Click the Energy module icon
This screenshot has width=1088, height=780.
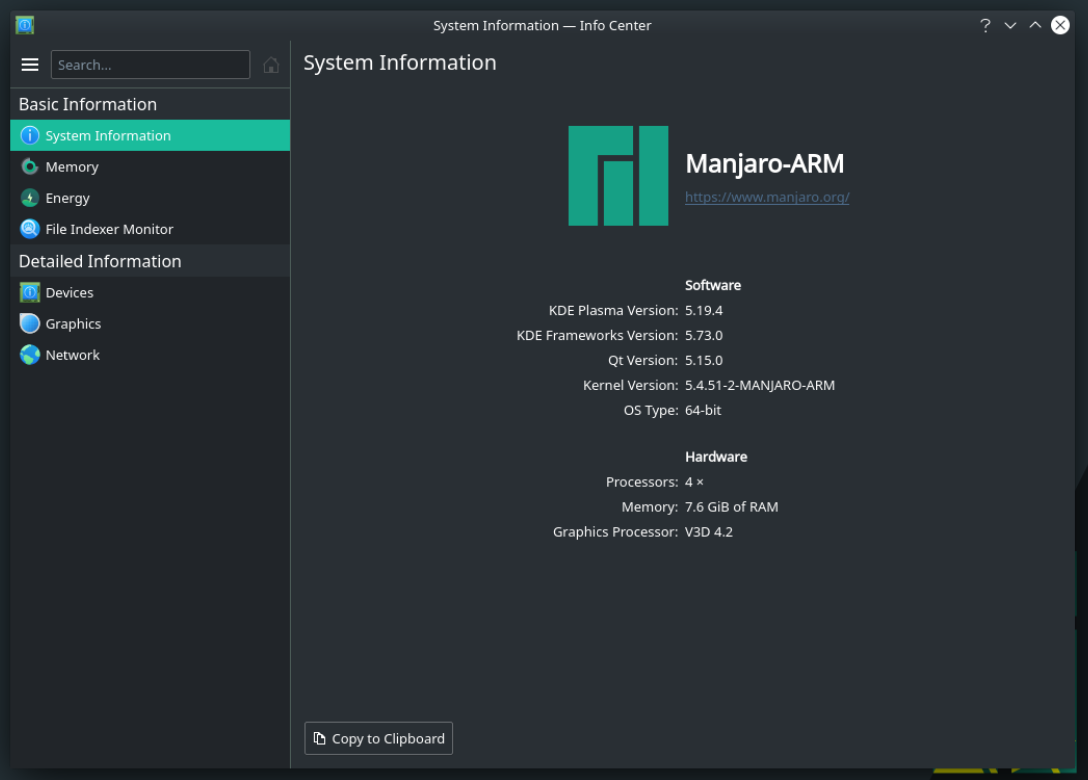click(x=30, y=198)
